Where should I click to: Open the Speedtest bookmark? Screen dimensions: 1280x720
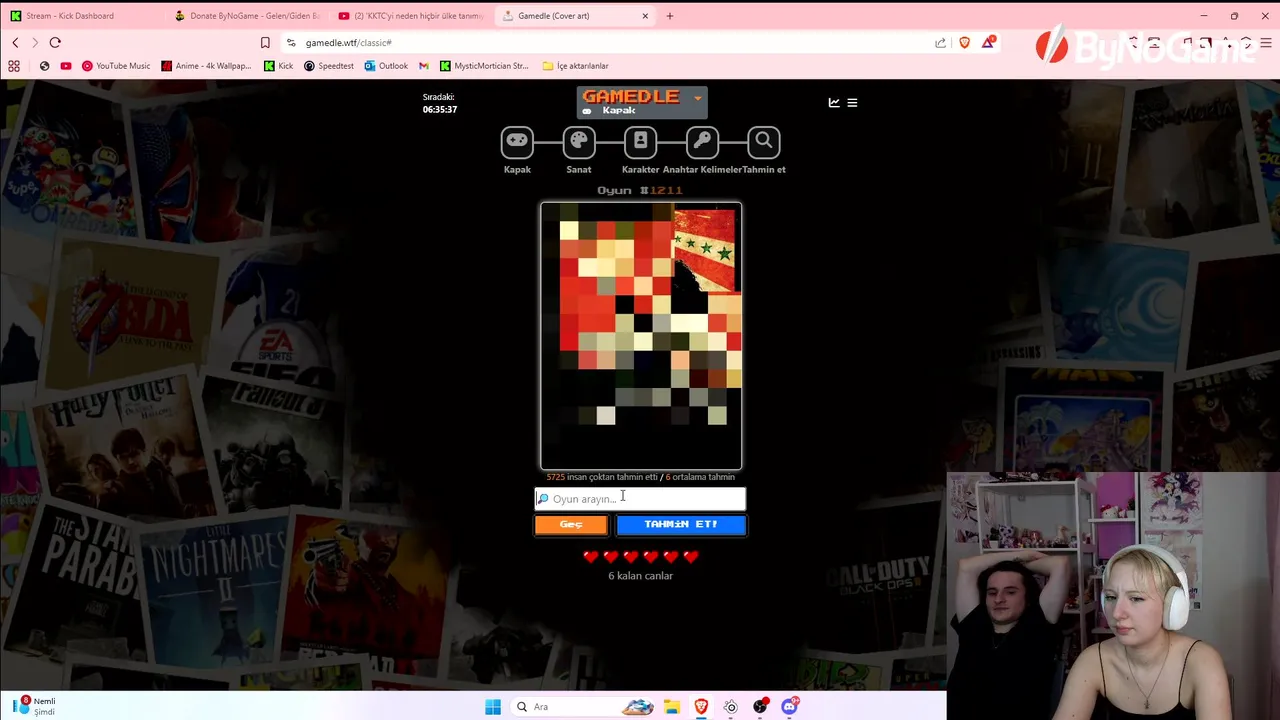coord(329,66)
